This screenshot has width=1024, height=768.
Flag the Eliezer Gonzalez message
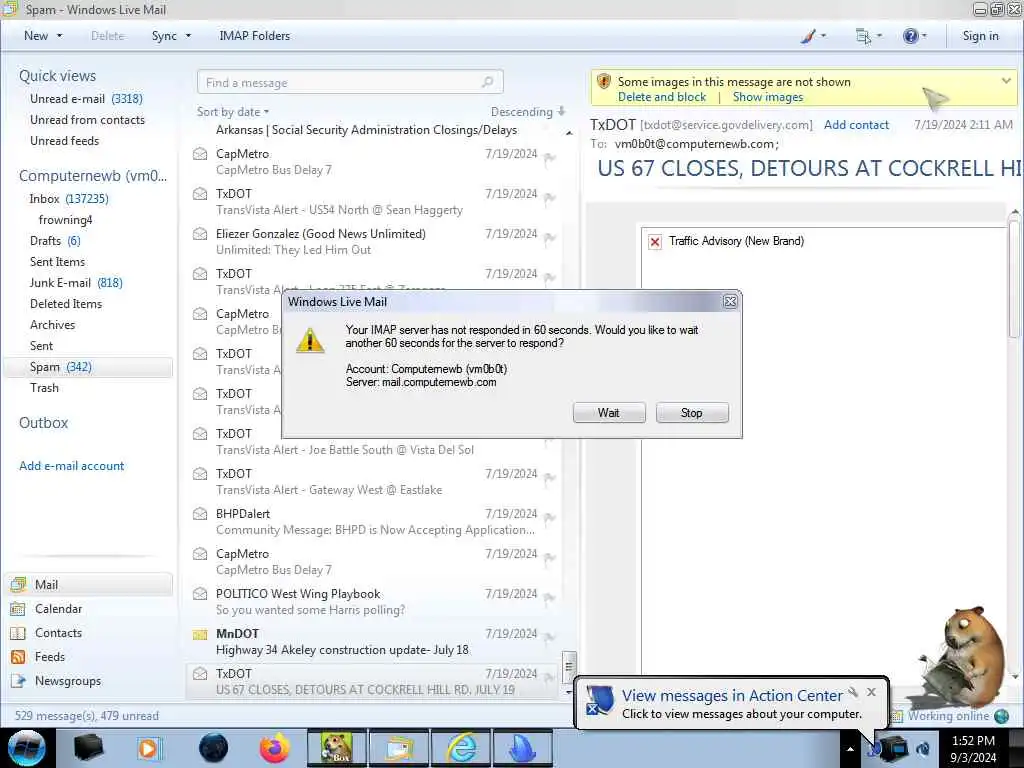coord(550,237)
